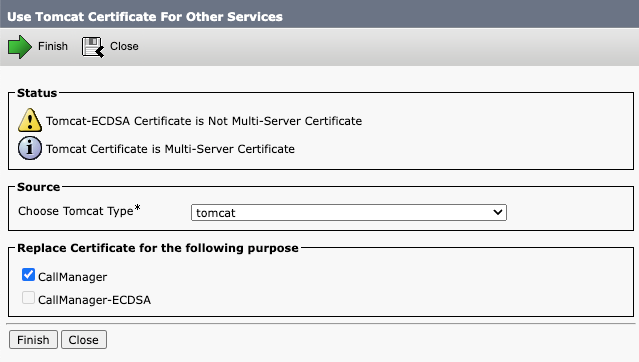
Task: Click the Tomcat Certificate is Multi-Server message
Action: point(170,149)
